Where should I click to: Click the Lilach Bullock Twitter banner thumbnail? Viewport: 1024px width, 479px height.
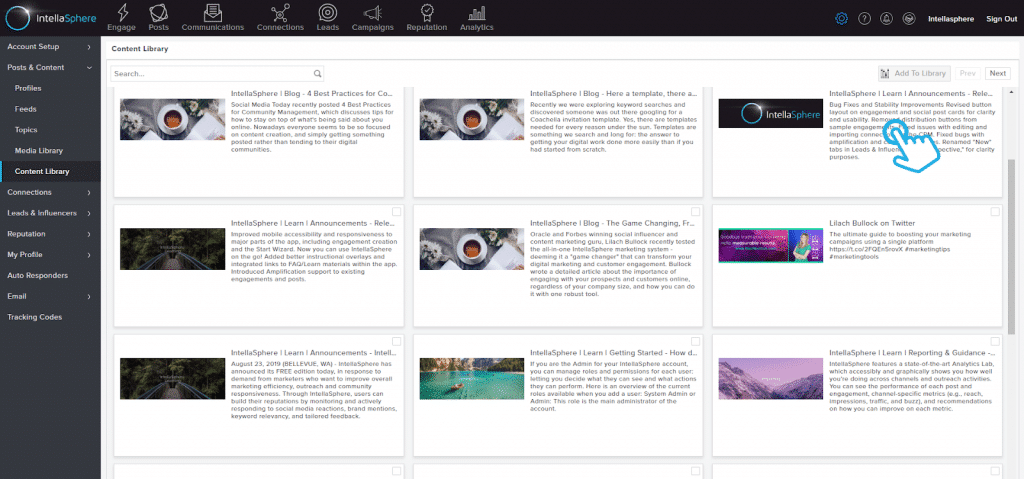pos(771,246)
